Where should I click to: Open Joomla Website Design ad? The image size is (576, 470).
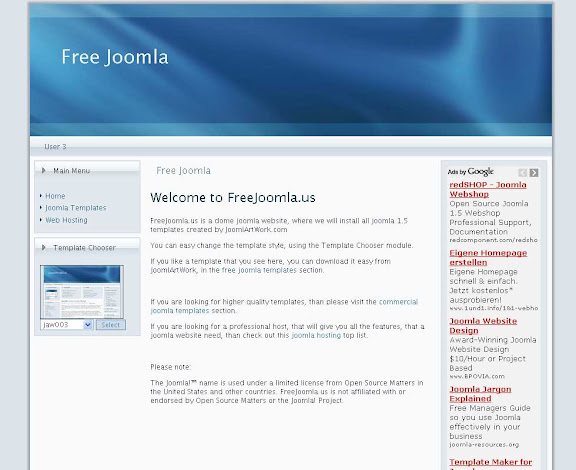[x=483, y=326]
